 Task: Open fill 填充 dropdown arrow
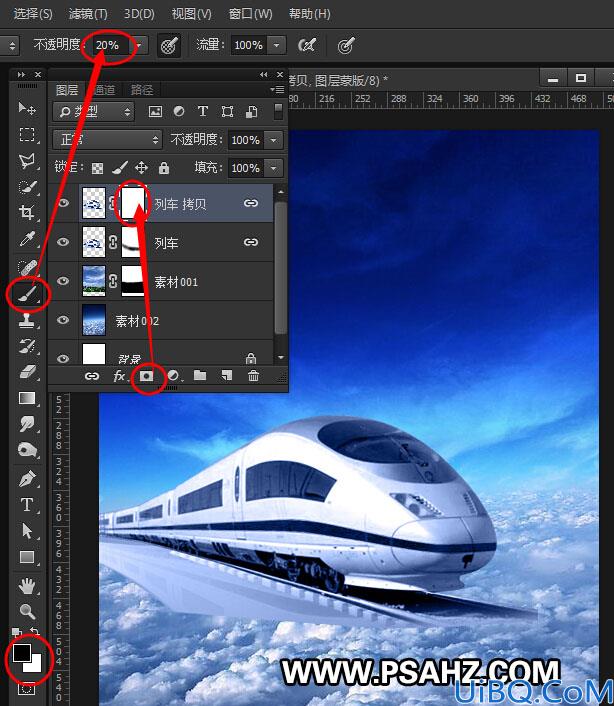coord(274,168)
